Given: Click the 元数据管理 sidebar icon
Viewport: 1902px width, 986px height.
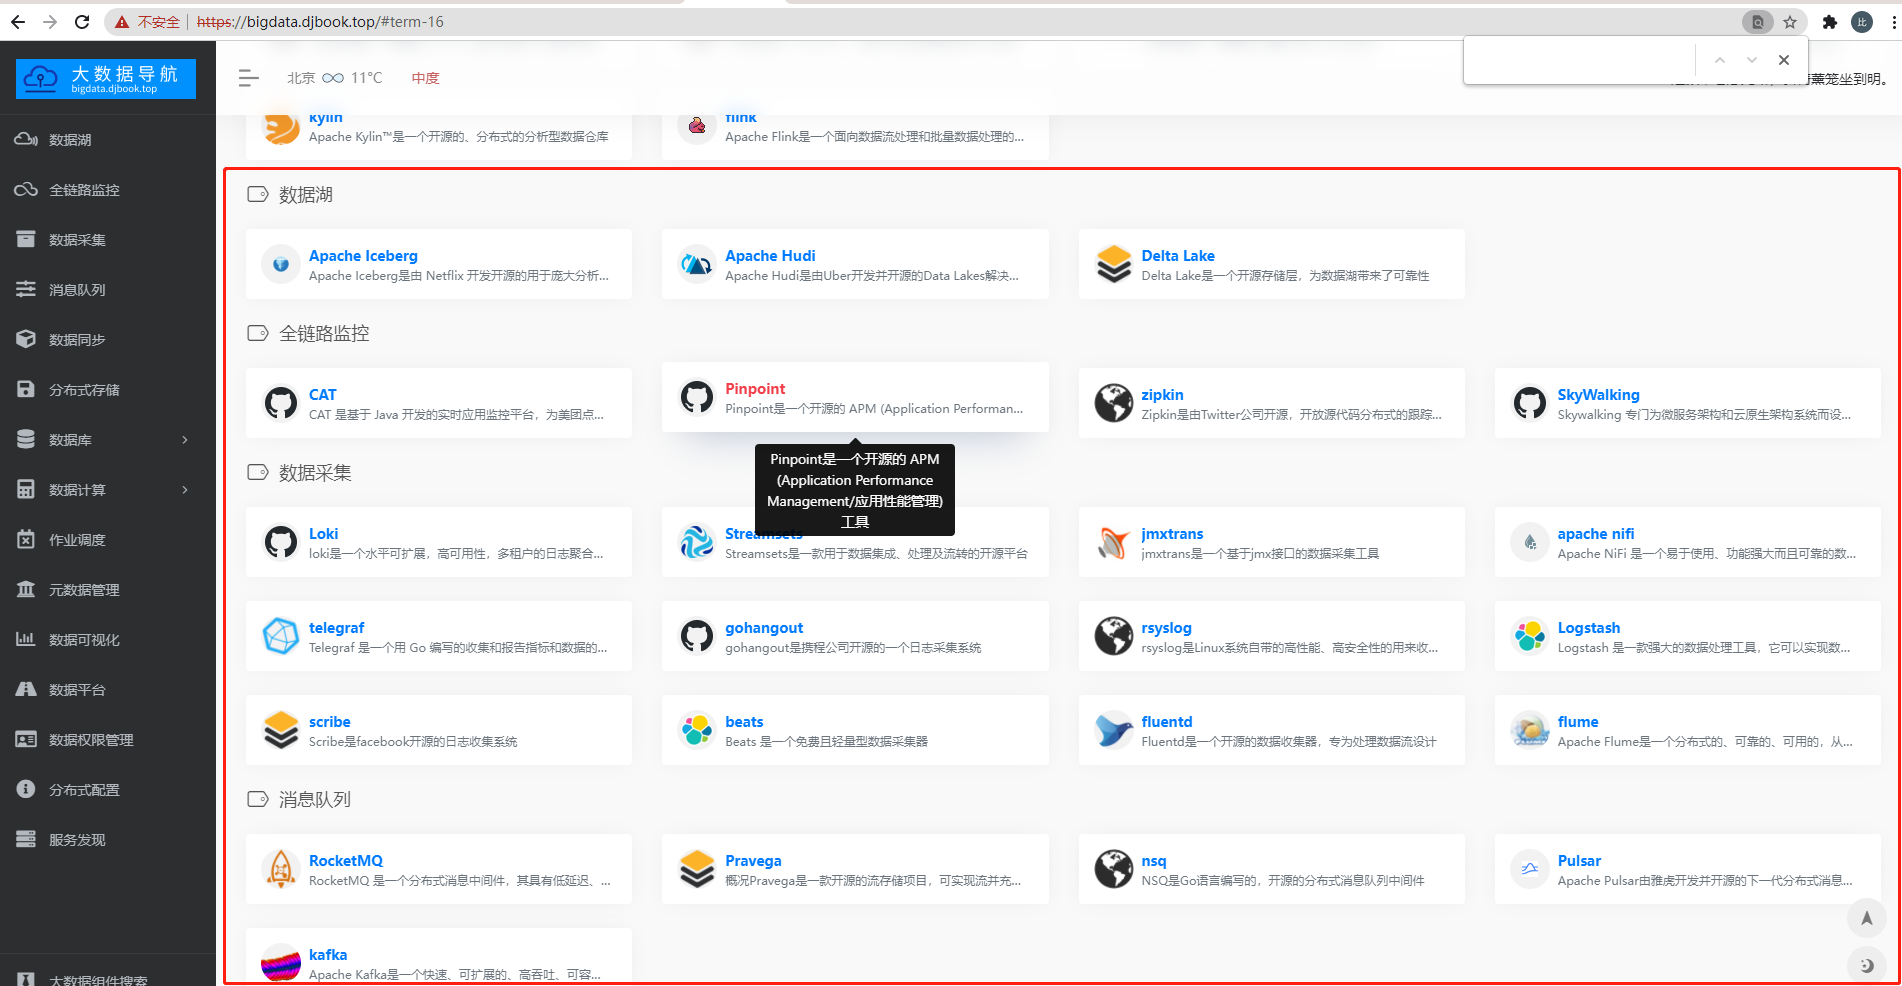Looking at the screenshot, I should tap(26, 590).
